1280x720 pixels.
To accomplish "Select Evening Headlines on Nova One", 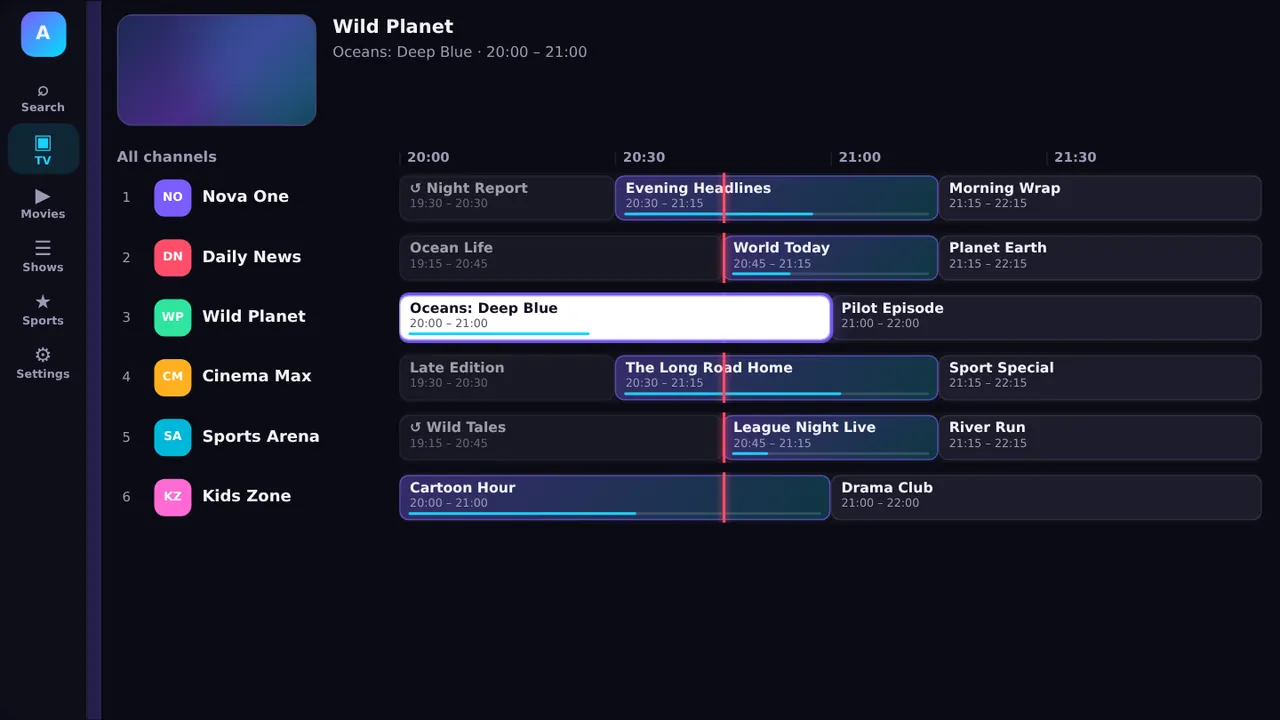I will (x=776, y=197).
